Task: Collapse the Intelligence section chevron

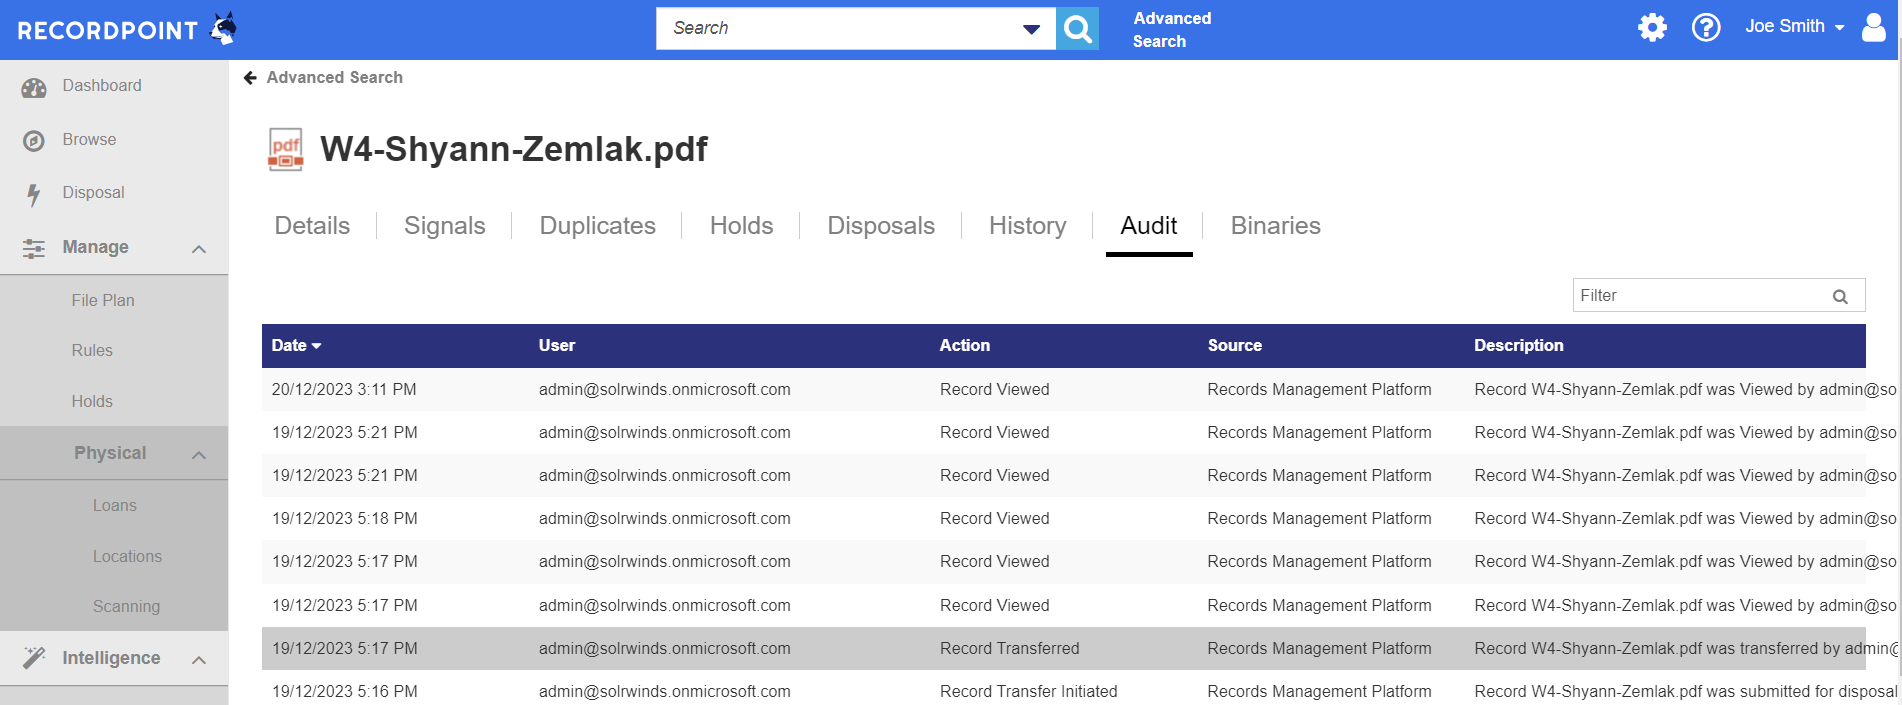Action: tap(199, 660)
